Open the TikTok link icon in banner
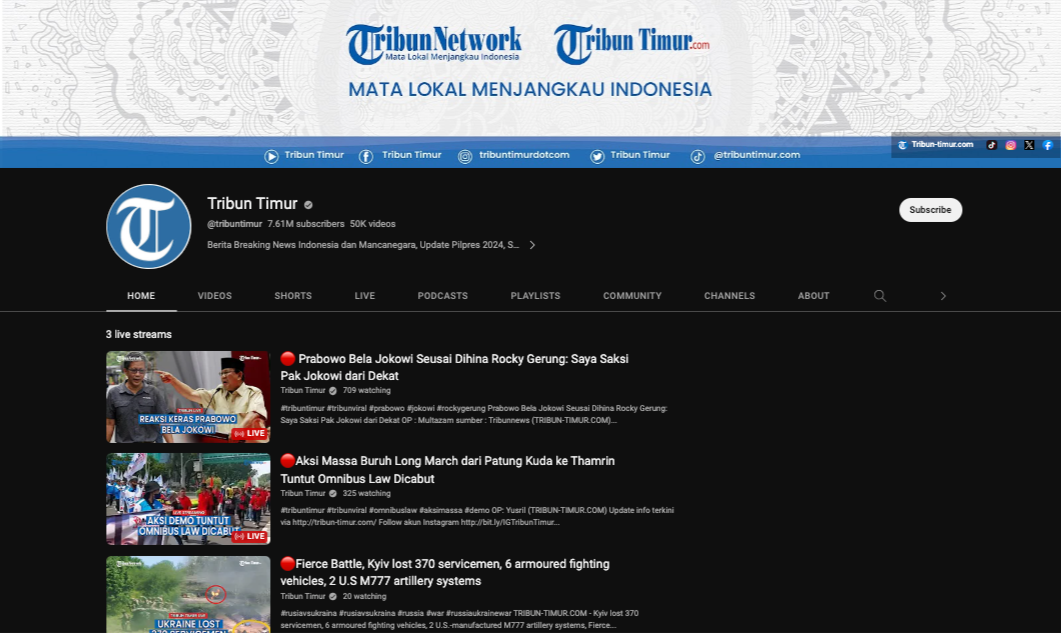Viewport: 1061px width, 633px height. (x=991, y=145)
